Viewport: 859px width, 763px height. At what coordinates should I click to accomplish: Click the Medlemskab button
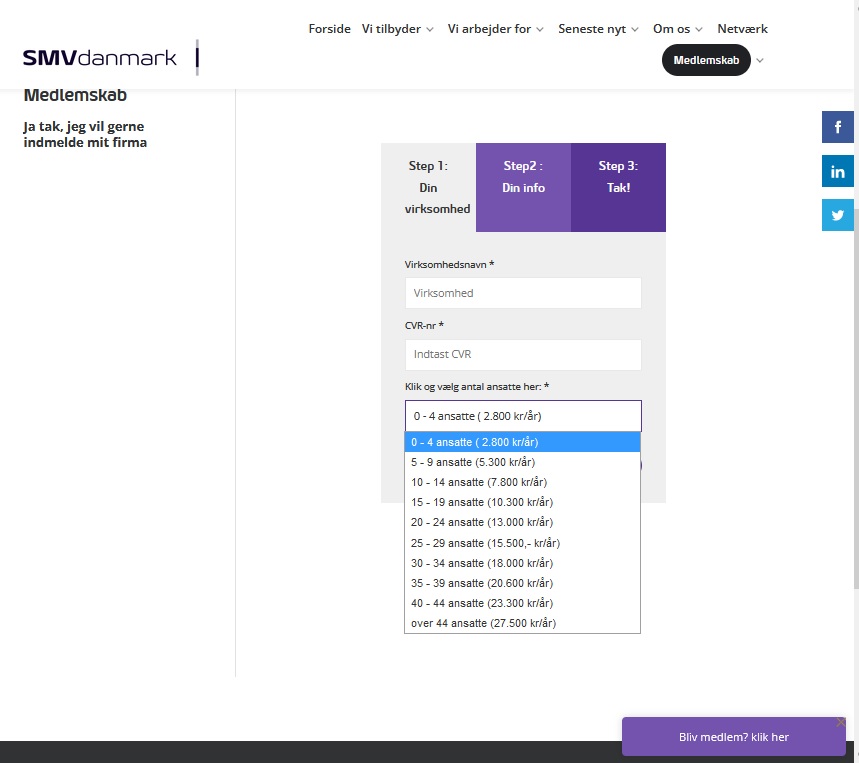705,61
